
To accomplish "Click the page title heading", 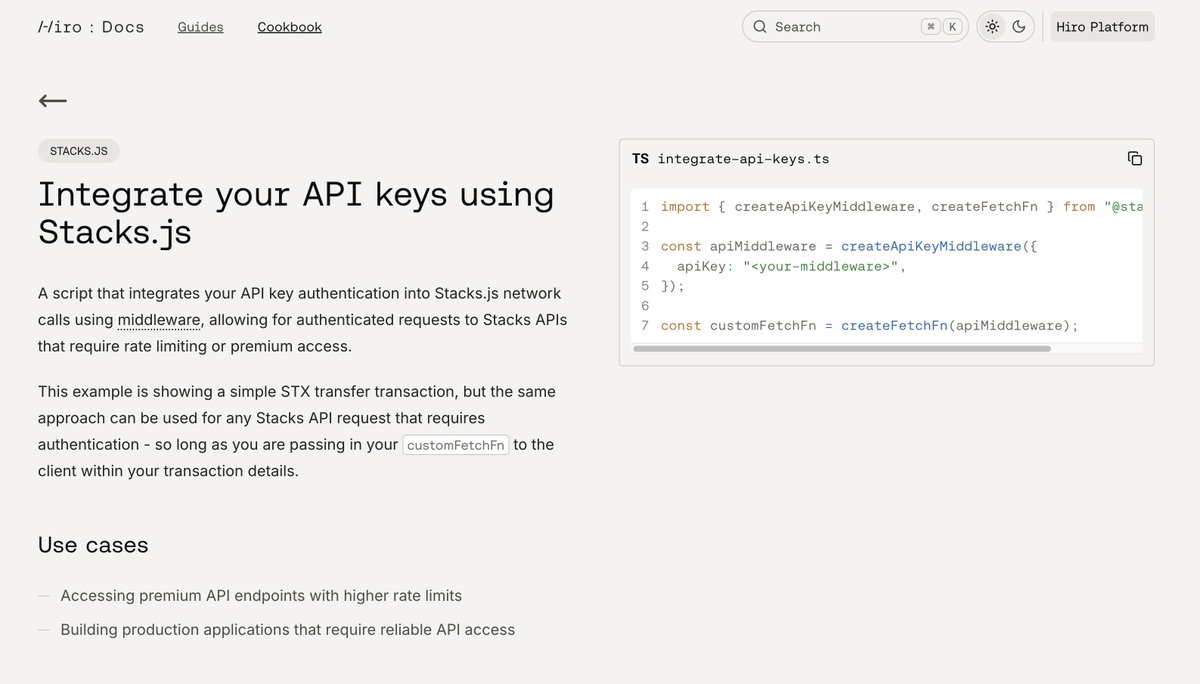I will pyautogui.click(x=296, y=212).
